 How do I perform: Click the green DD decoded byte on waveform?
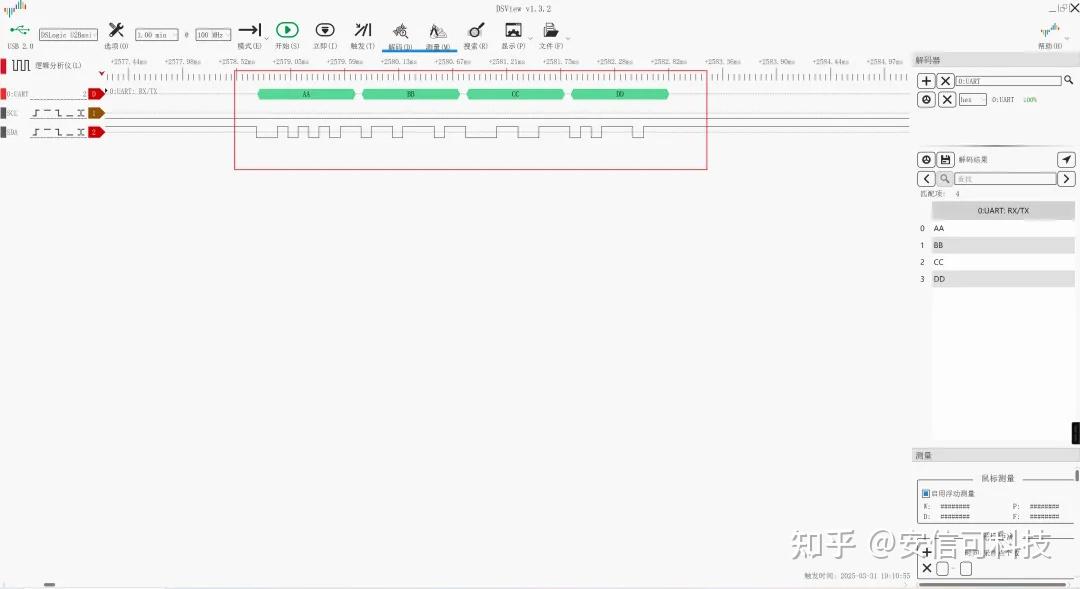pyautogui.click(x=620, y=94)
